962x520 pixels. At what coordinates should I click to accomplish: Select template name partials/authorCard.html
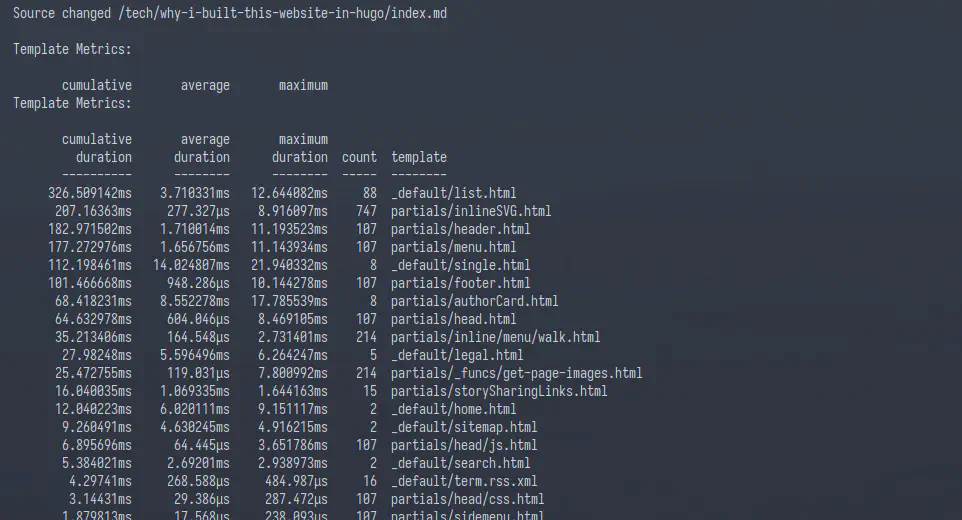click(x=475, y=301)
